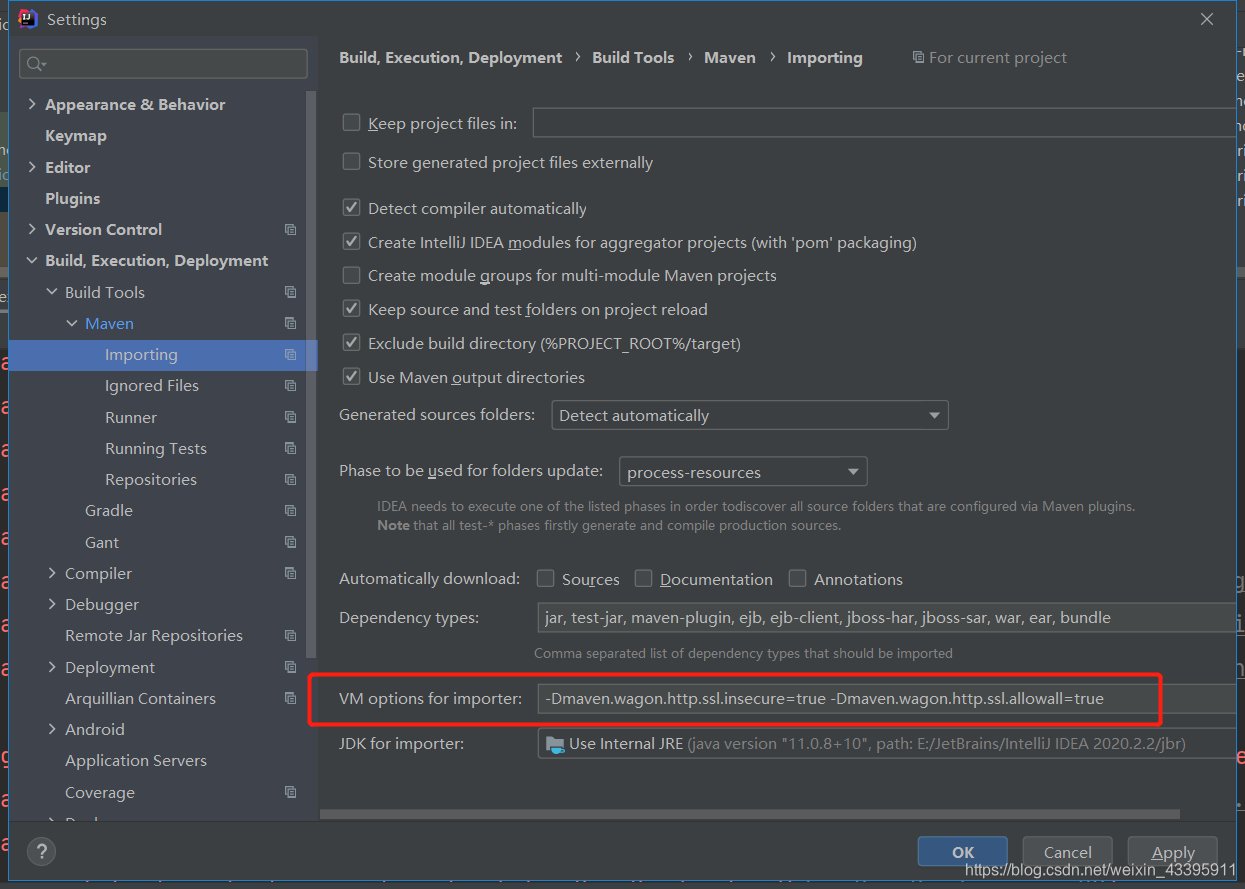The image size is (1245, 889).
Task: Select Keymap in settings tree
Action: click(x=76, y=135)
